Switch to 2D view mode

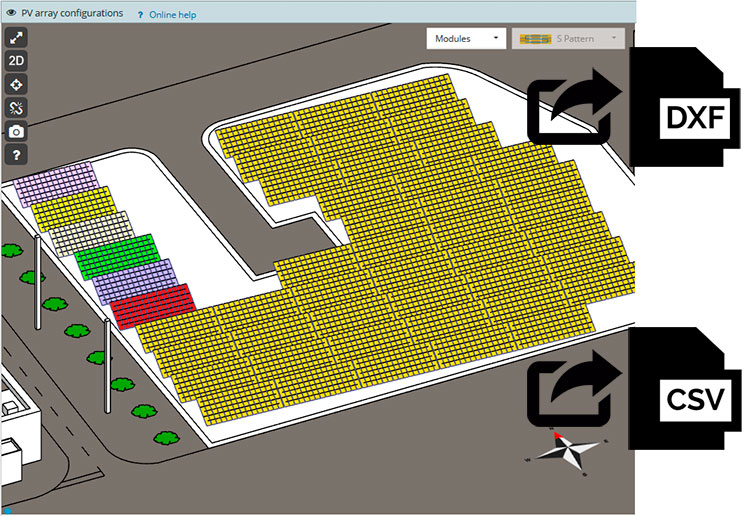pos(16,61)
